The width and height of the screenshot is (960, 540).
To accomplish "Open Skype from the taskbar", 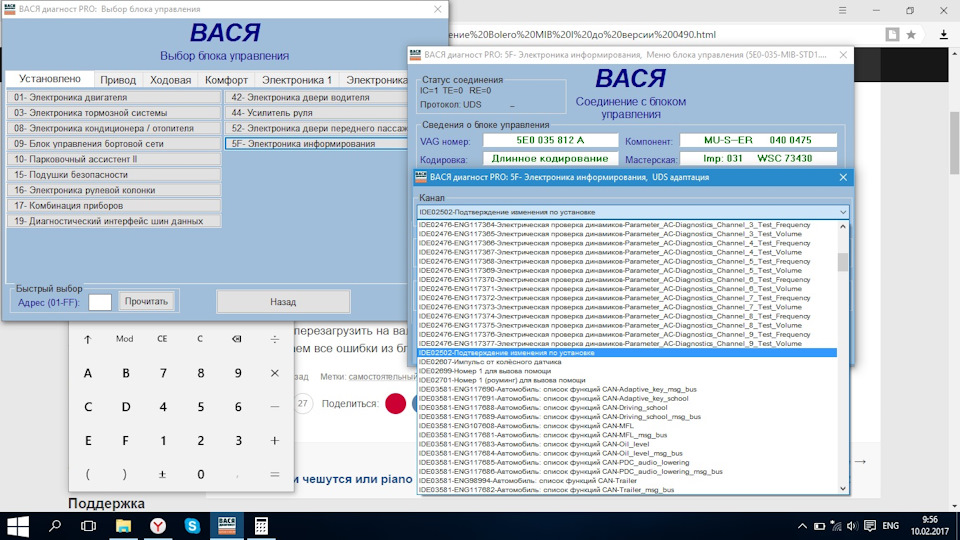I will click(192, 526).
